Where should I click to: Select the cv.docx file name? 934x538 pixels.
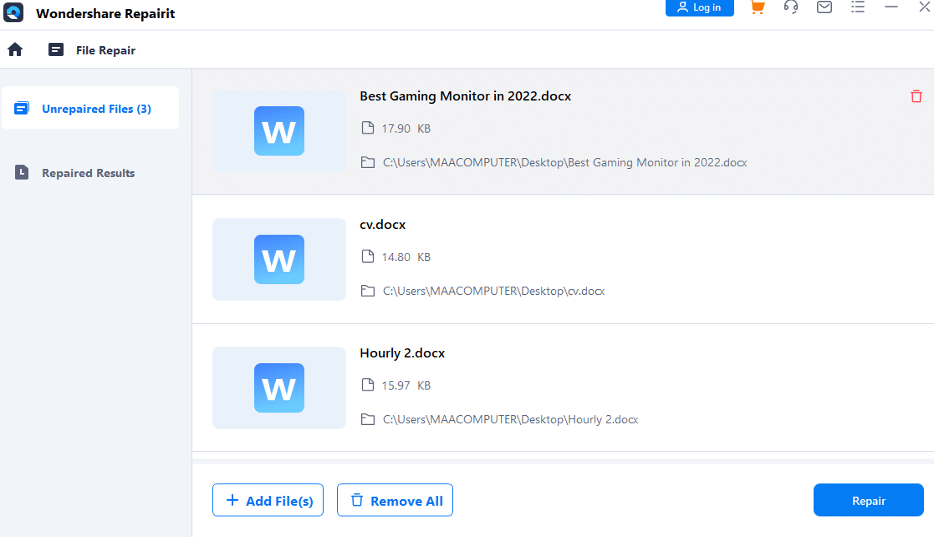point(382,225)
